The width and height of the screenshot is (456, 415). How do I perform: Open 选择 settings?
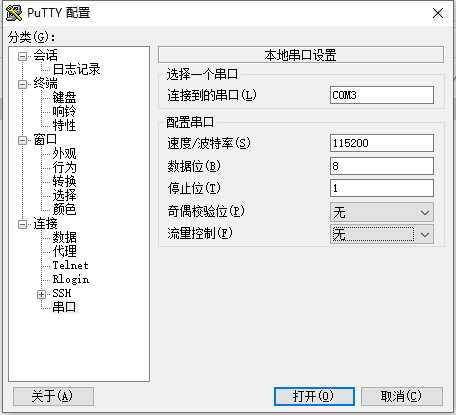[64, 195]
